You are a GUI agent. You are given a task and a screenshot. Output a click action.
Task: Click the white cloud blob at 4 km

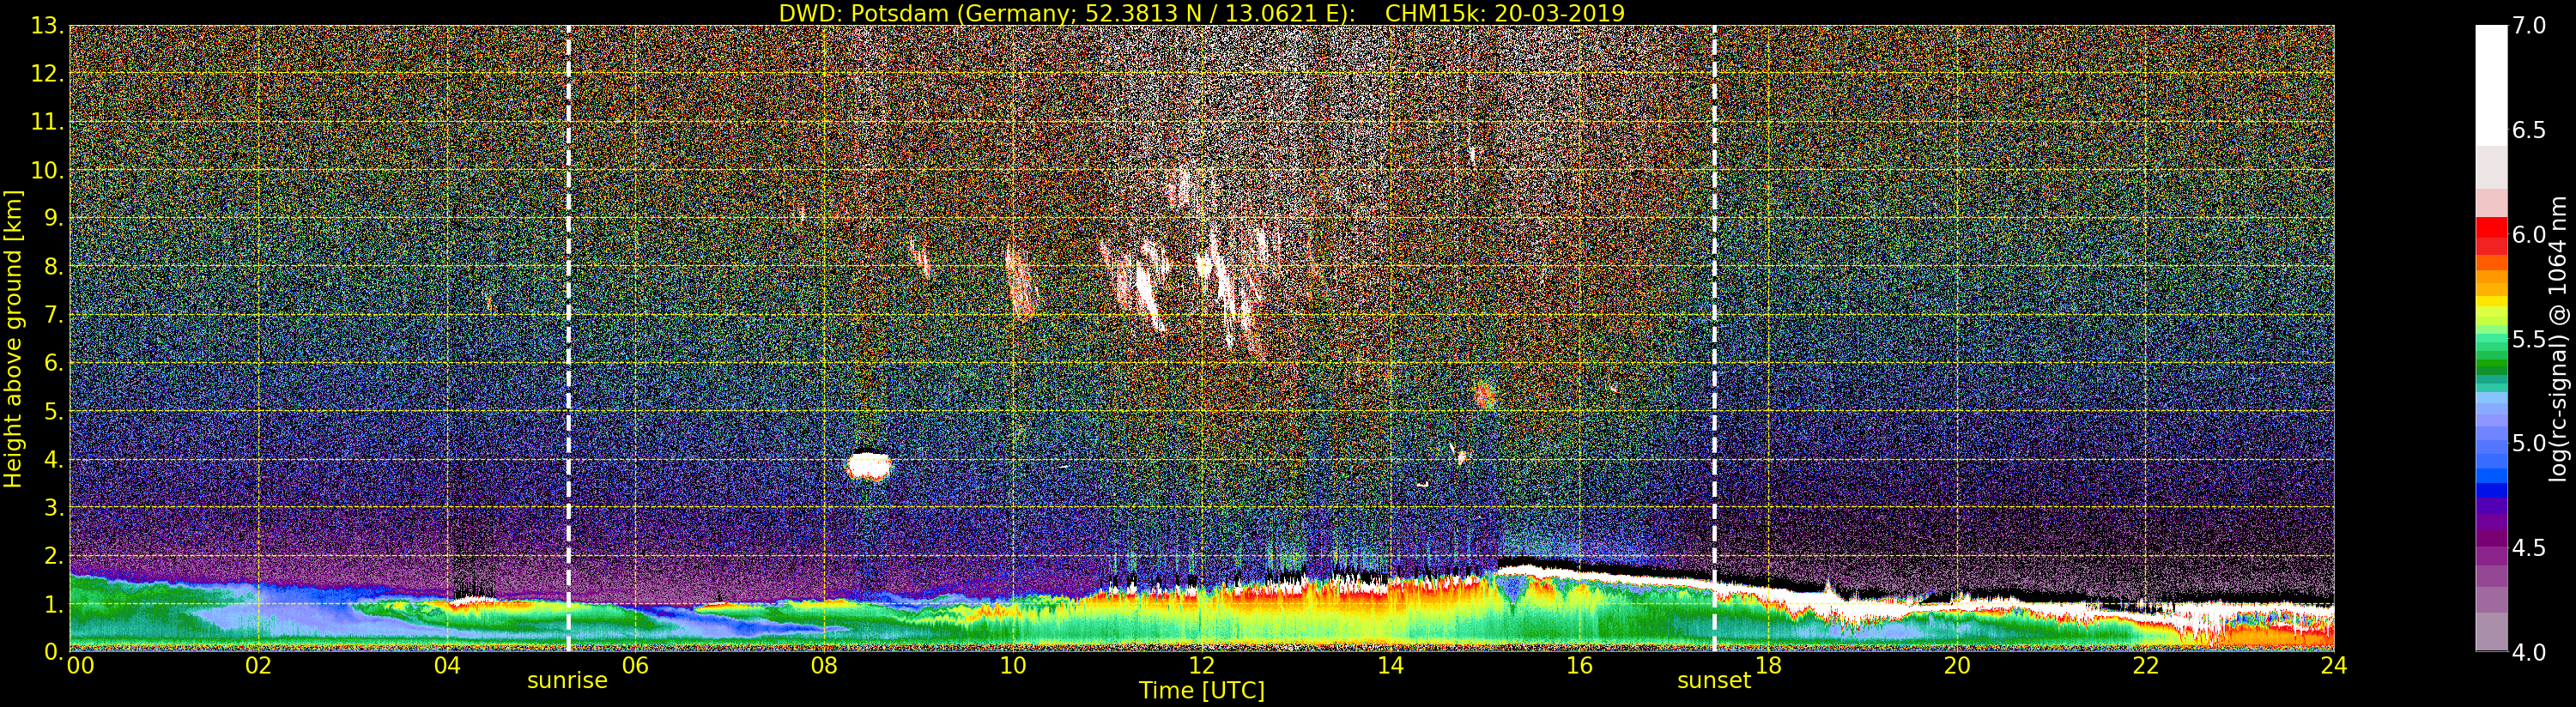tap(868, 466)
